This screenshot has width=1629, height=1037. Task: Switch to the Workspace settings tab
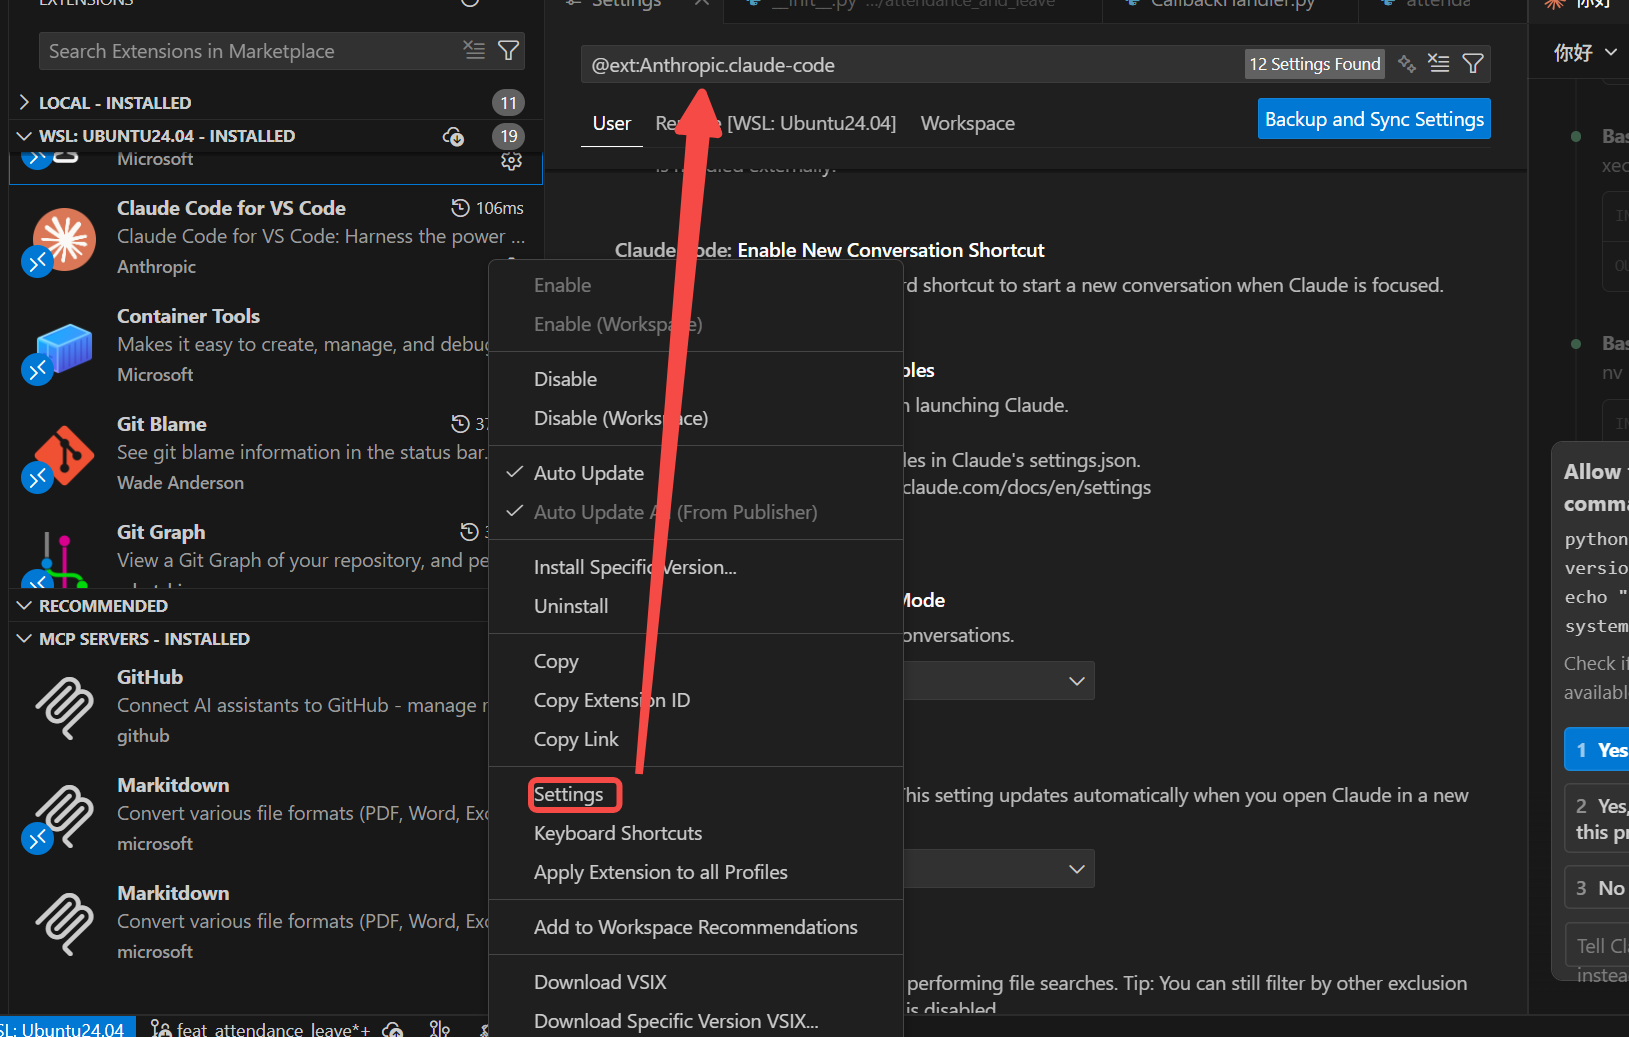coord(968,124)
